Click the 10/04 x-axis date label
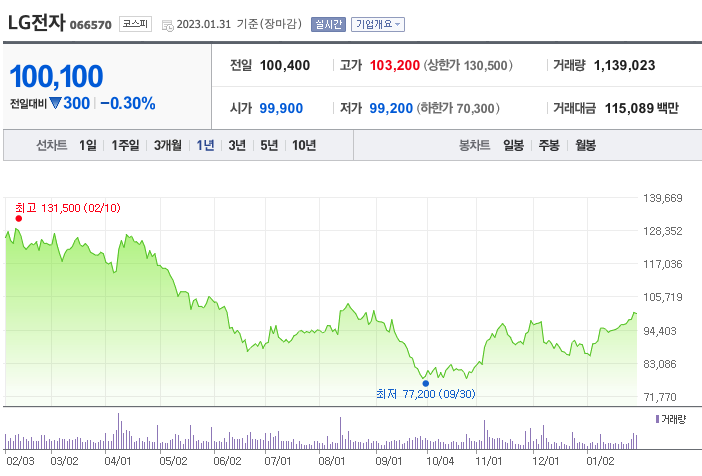The height and width of the screenshot is (476, 702). [440, 461]
